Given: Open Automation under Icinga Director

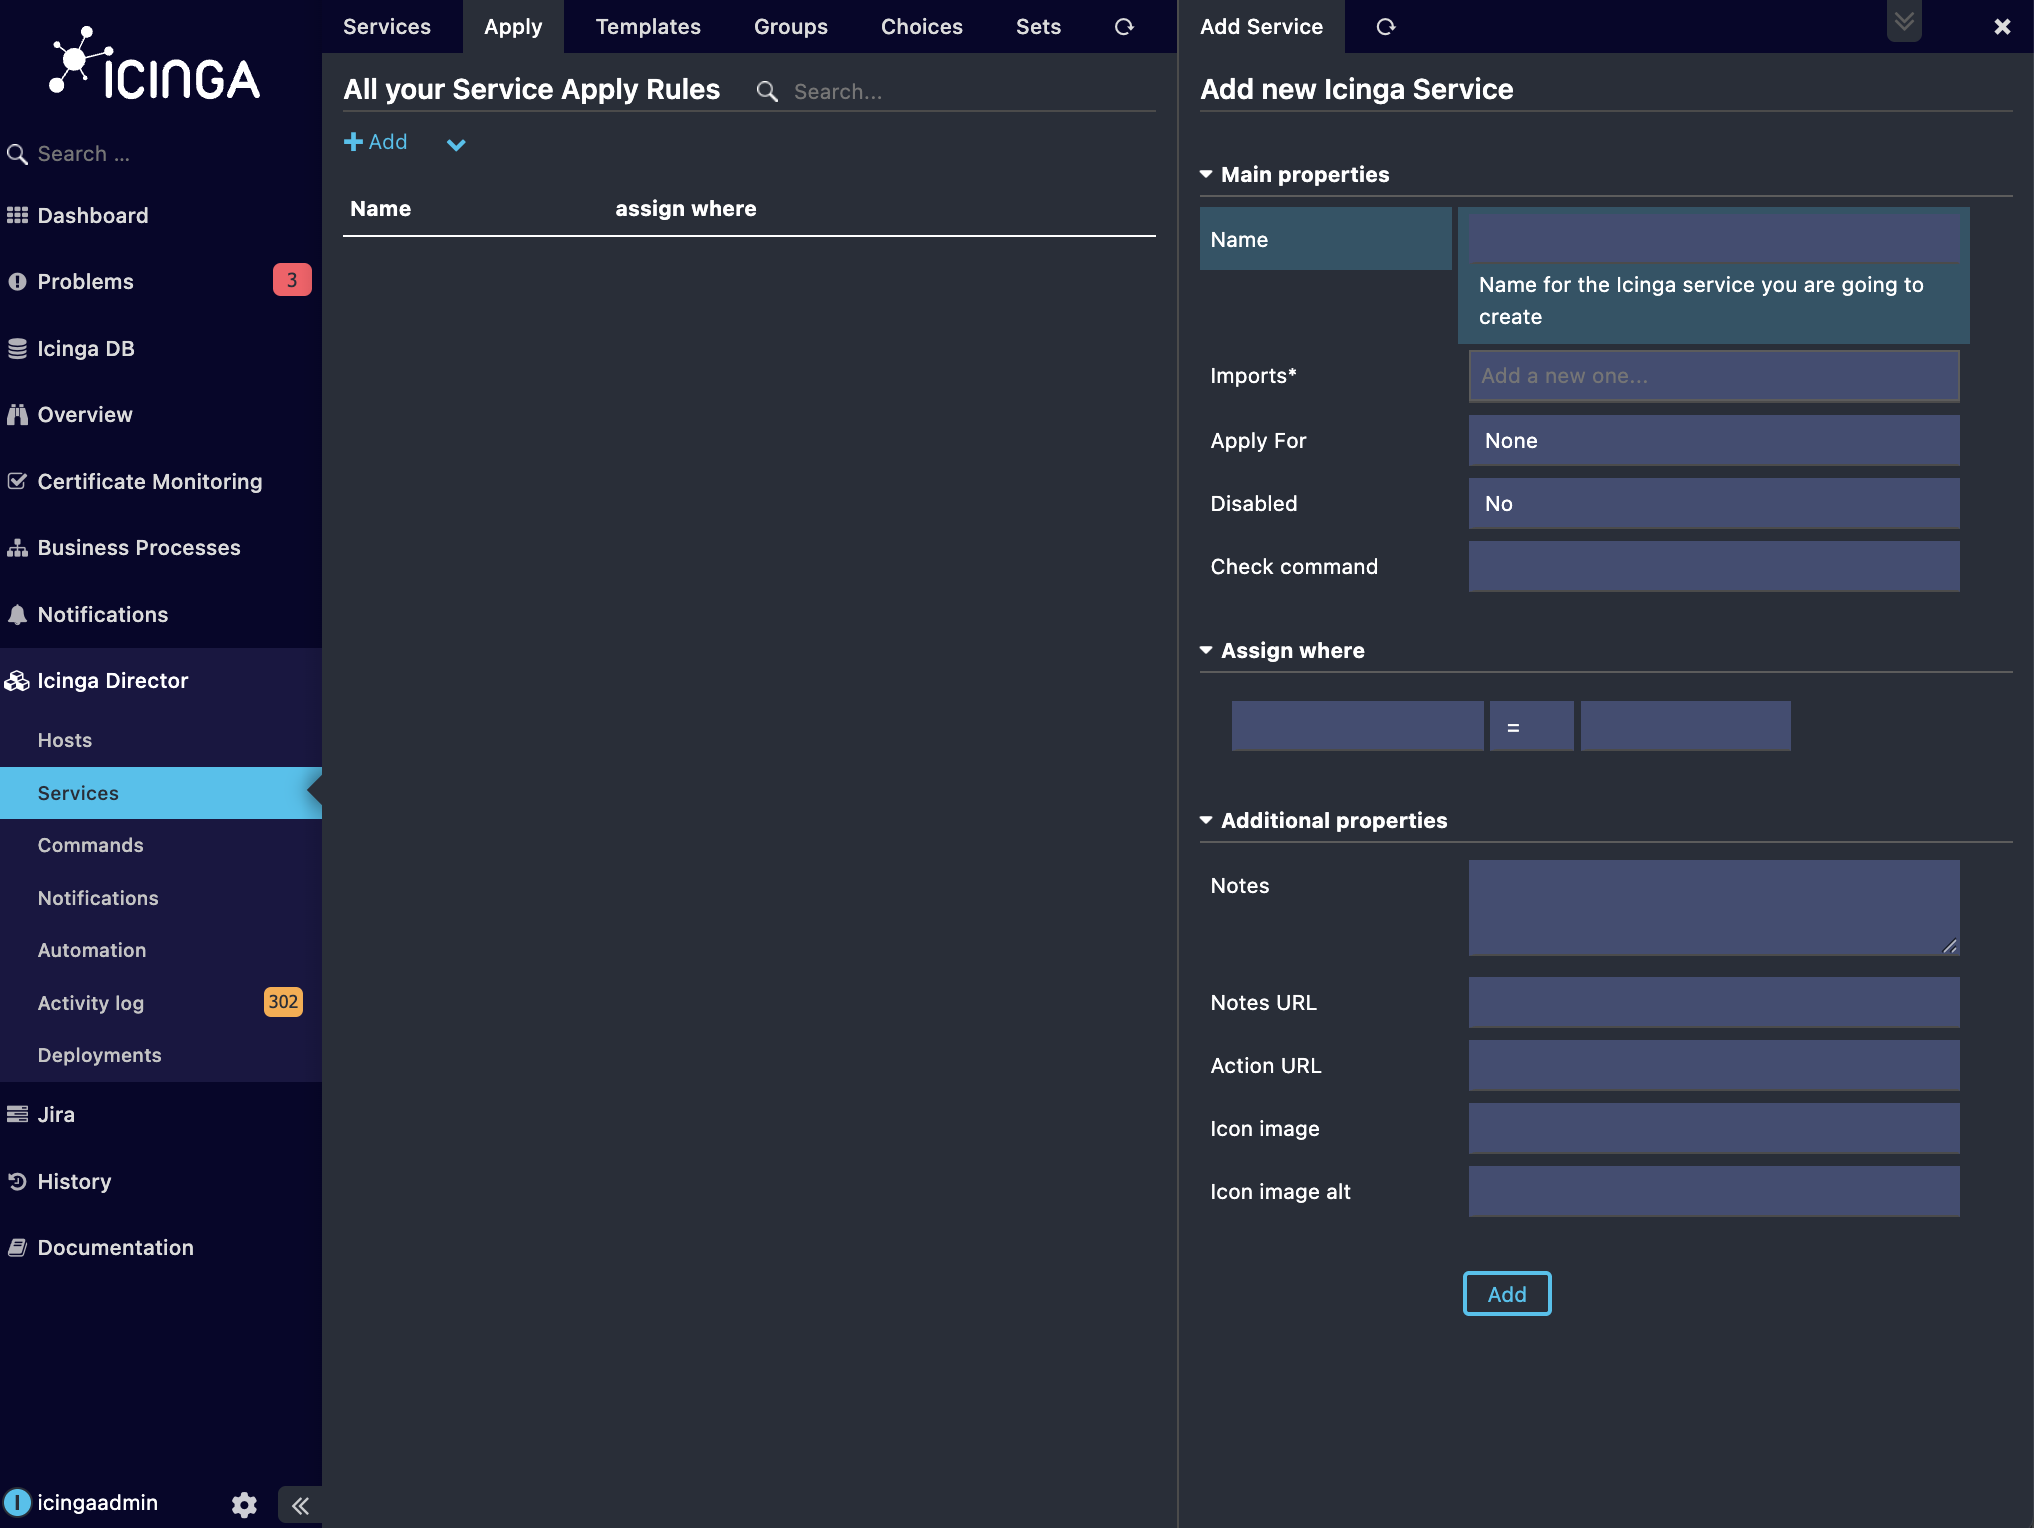Looking at the screenshot, I should point(91,950).
